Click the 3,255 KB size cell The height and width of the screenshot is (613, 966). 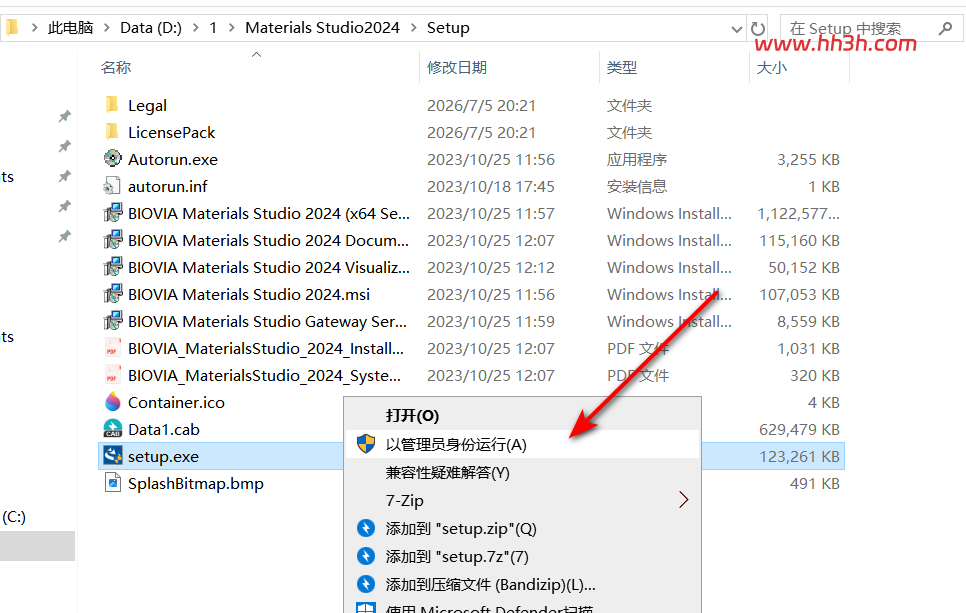[808, 160]
